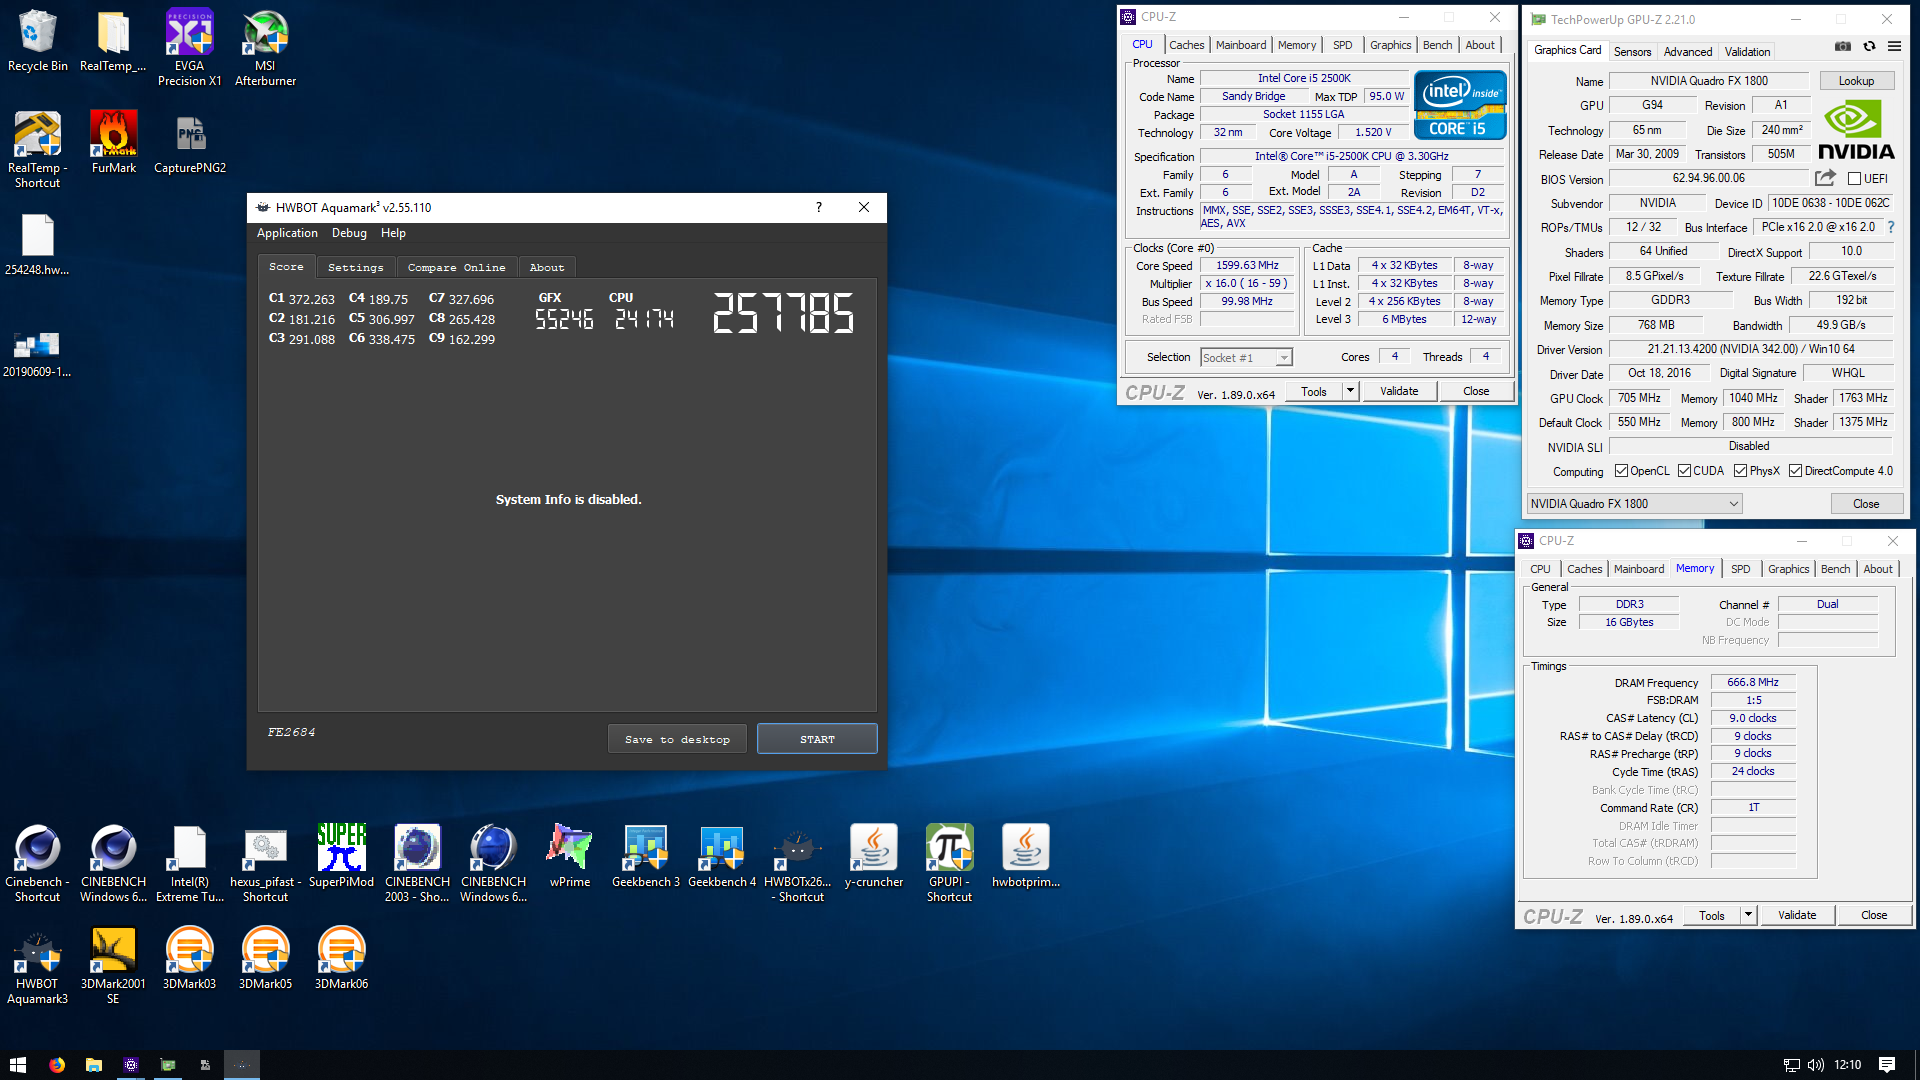Open the 3DMark03 desktop icon
1920x1080 pixels.
pos(189,958)
